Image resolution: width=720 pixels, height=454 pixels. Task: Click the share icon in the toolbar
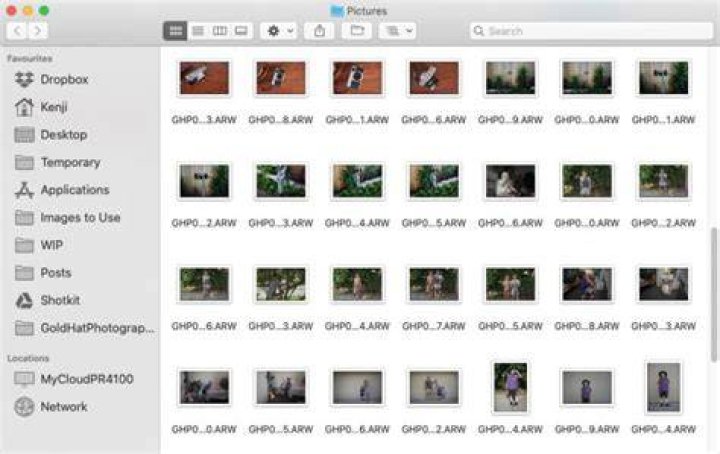(320, 31)
